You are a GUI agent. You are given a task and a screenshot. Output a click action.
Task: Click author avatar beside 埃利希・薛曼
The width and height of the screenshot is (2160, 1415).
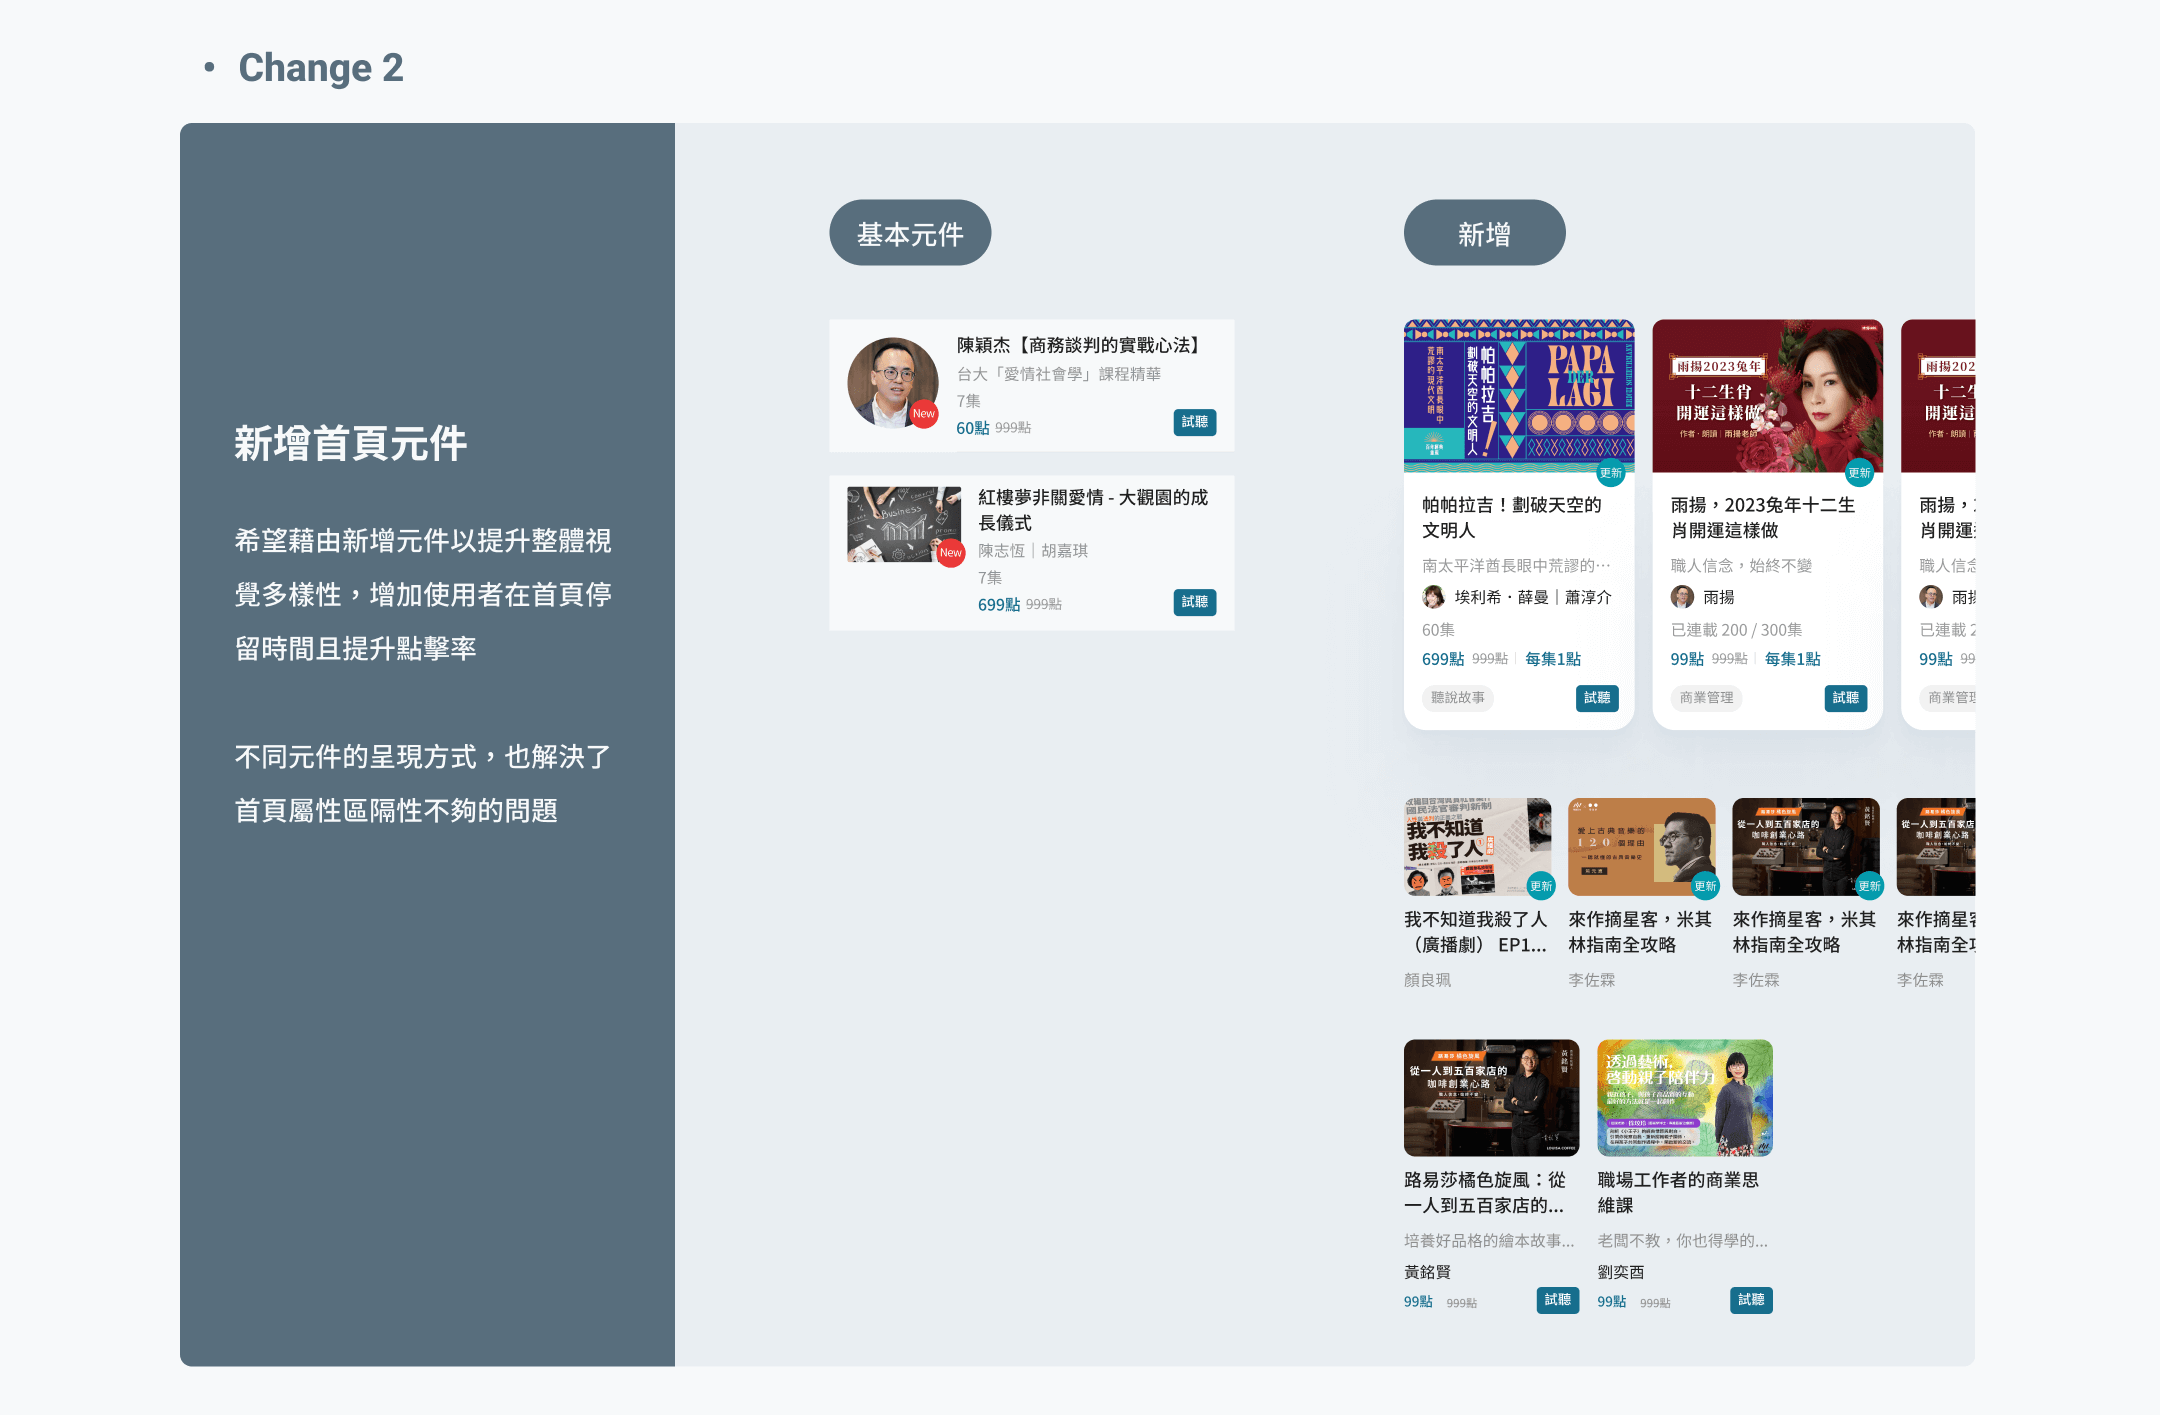point(1433,597)
